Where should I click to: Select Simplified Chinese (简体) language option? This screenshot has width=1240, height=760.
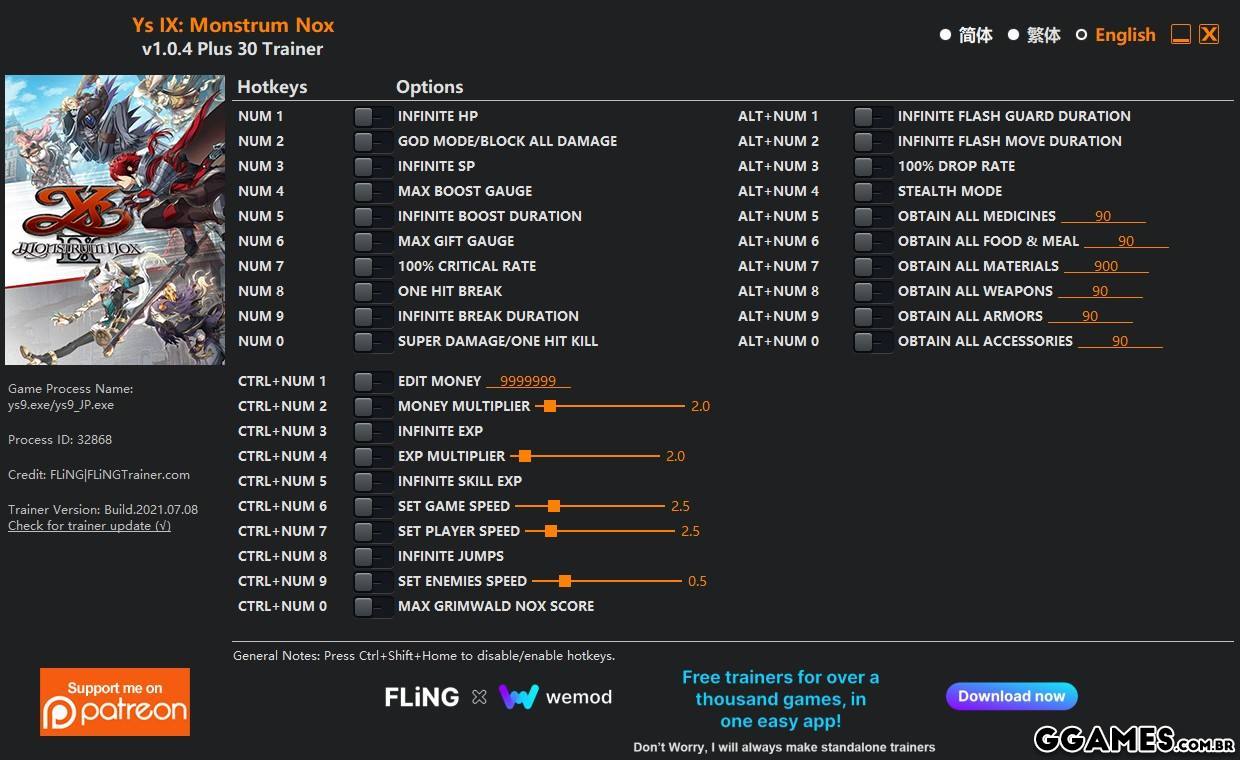945,35
